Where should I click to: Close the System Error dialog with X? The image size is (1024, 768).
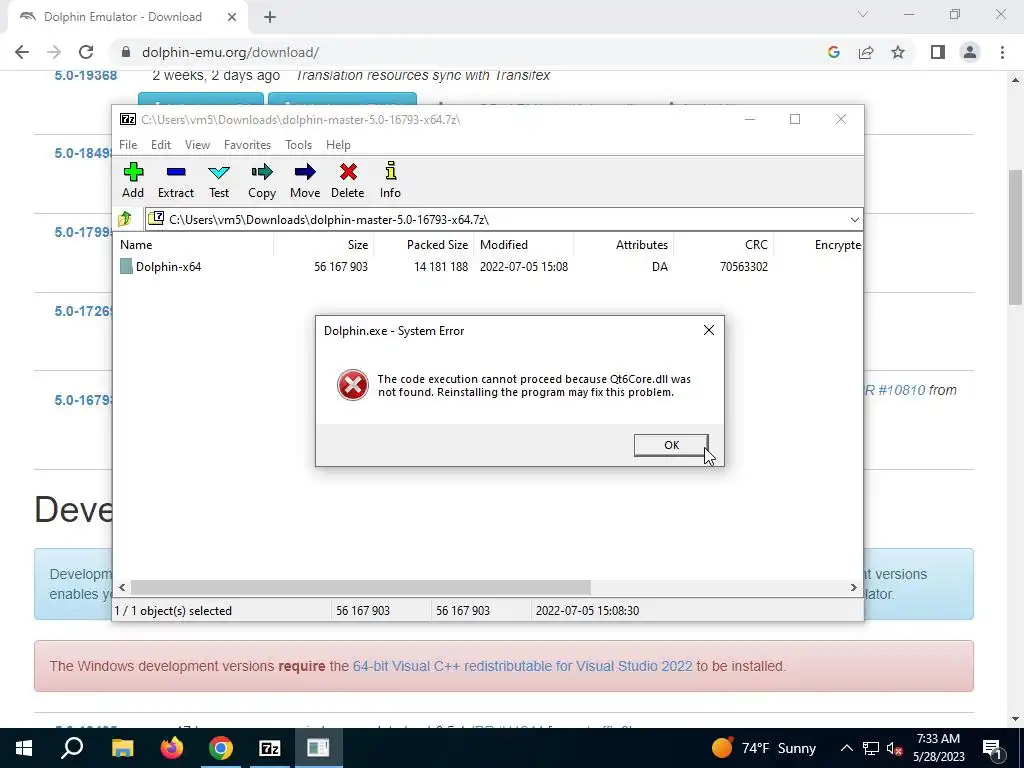click(x=709, y=330)
